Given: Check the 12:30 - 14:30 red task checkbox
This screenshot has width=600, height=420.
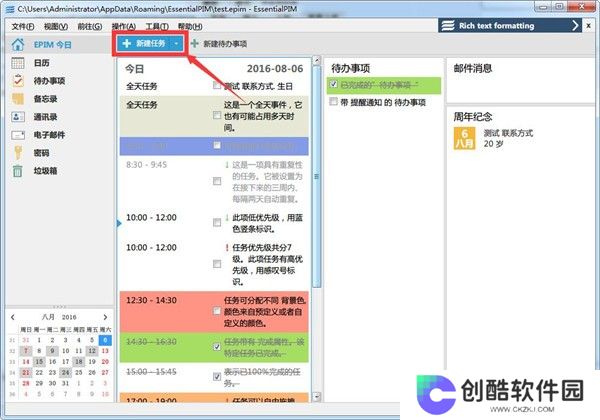Looking at the screenshot, I should pos(217,311).
